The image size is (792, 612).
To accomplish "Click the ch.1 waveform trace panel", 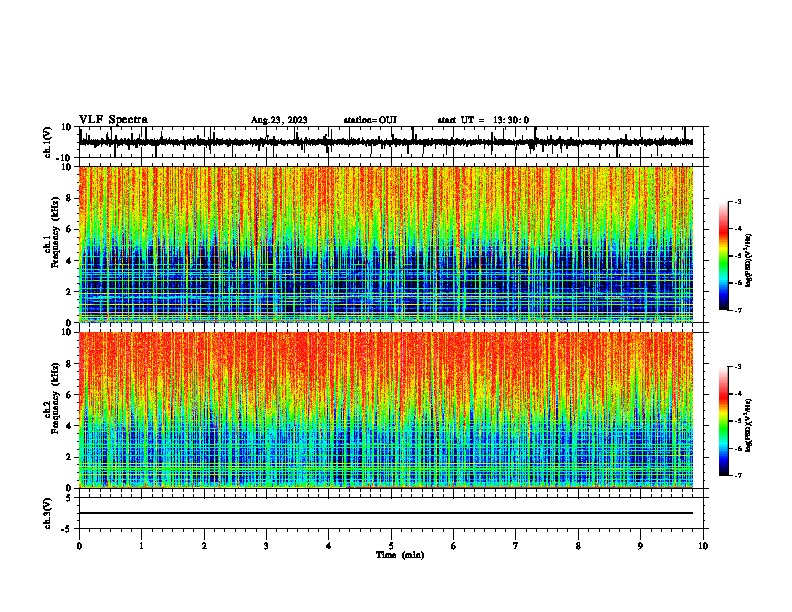I will point(391,142).
